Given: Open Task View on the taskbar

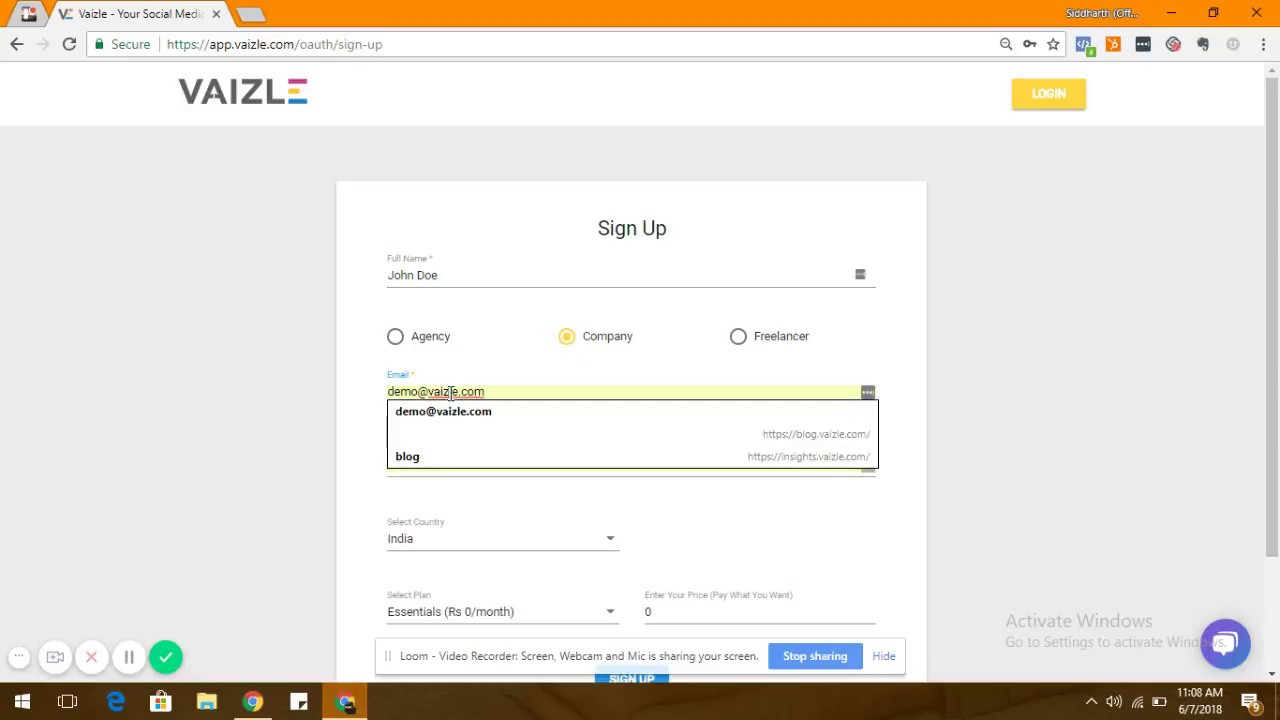Looking at the screenshot, I should 67,702.
